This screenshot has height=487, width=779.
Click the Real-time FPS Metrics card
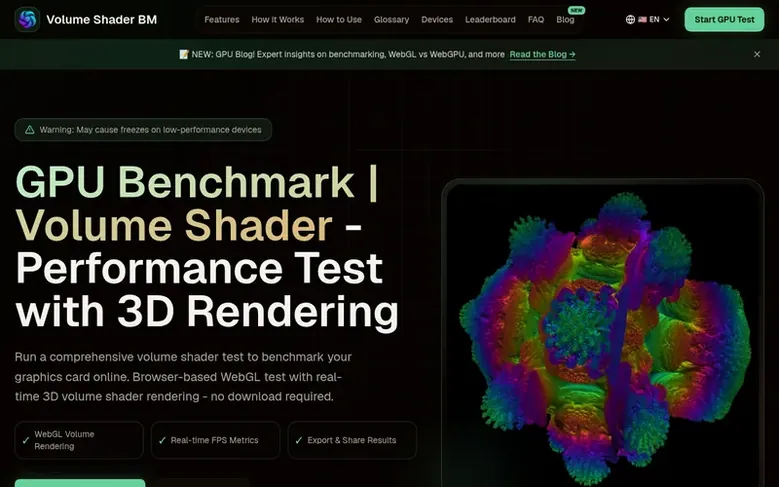(x=216, y=440)
